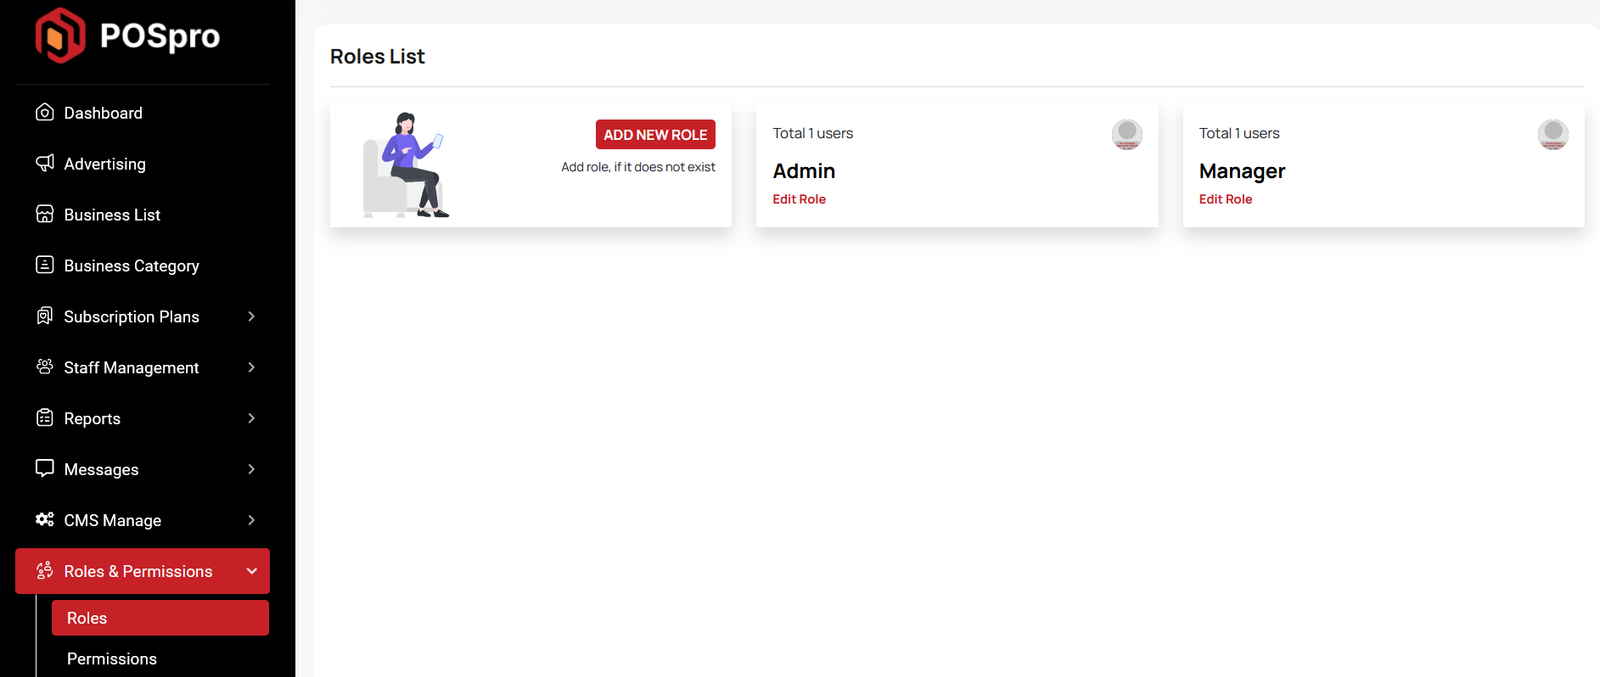Click the Staff Management people icon
Screen dimensions: 1600x677
[x=44, y=367]
